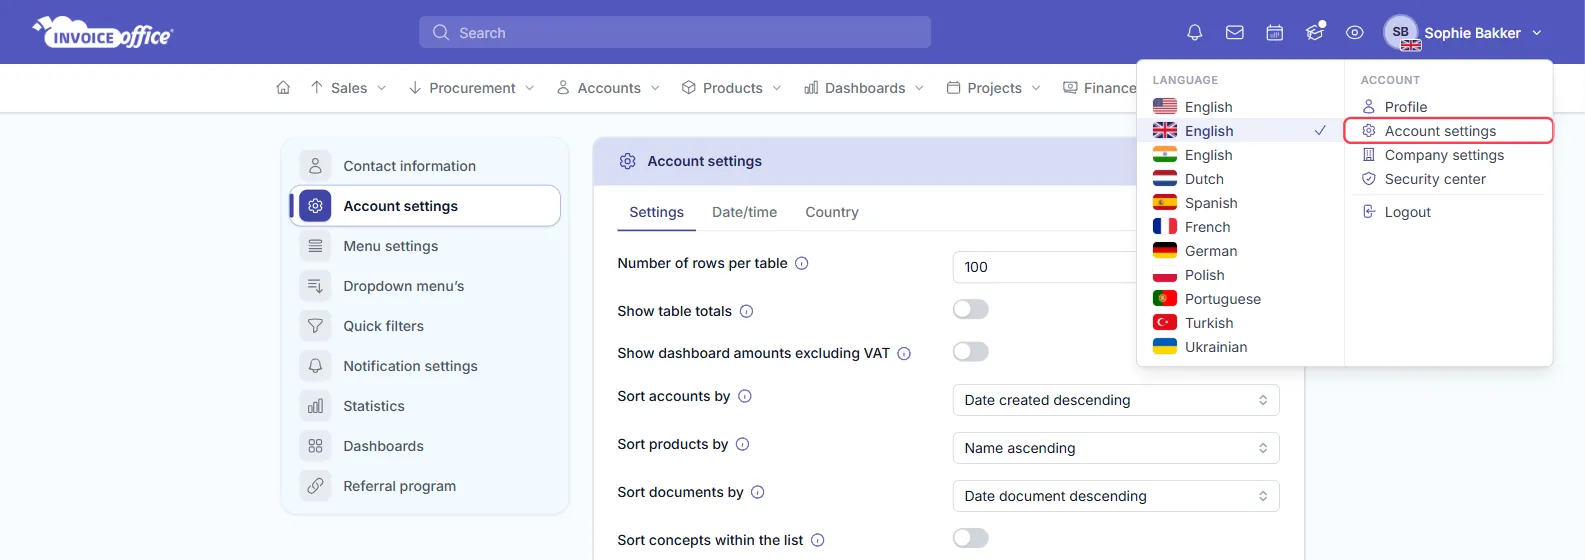Open notifications bell icon

[1194, 33]
